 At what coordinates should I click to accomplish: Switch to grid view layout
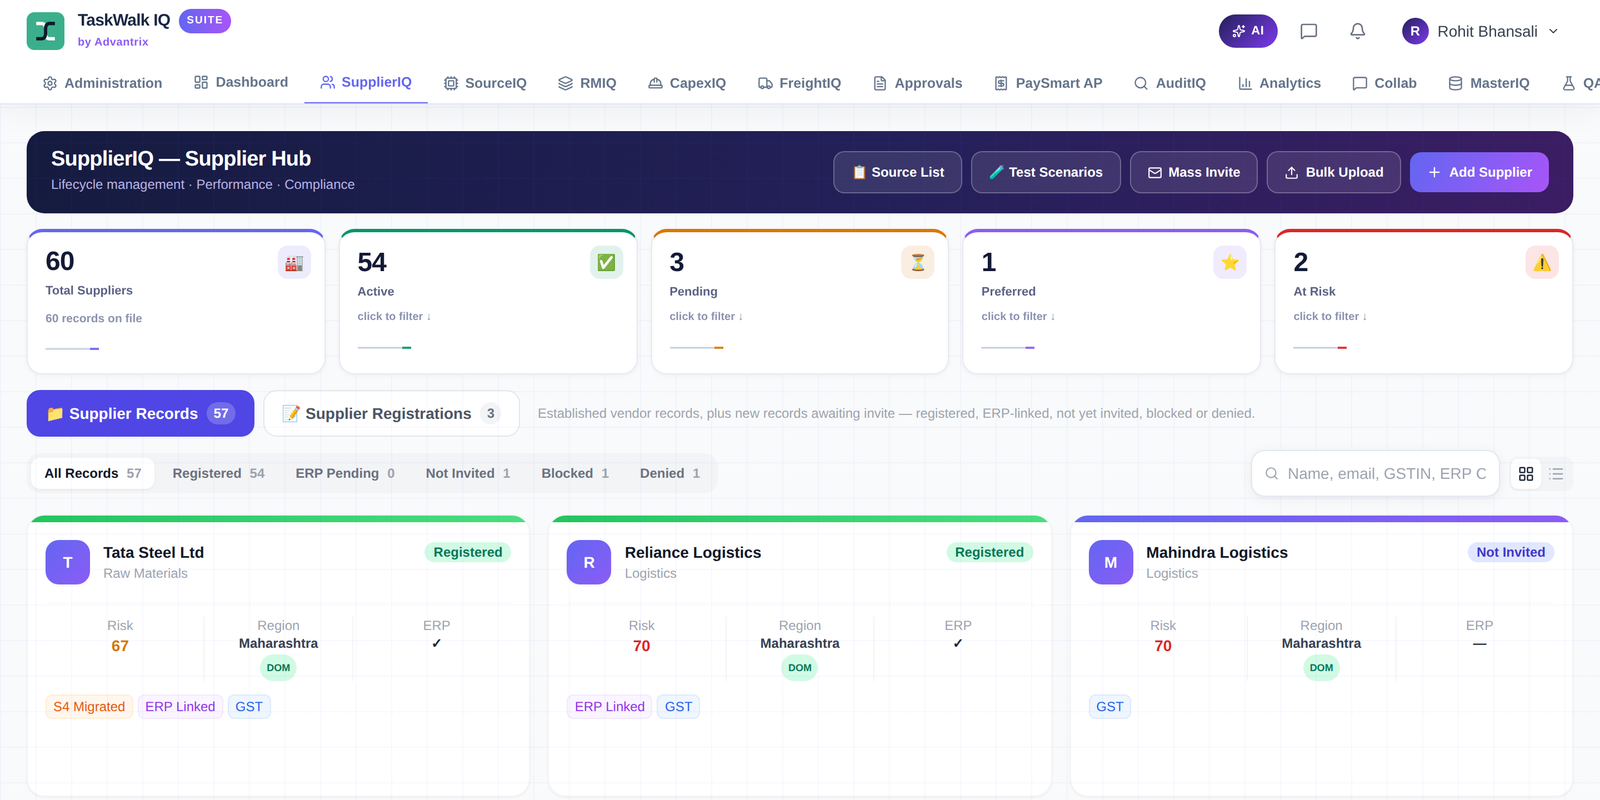(x=1526, y=474)
